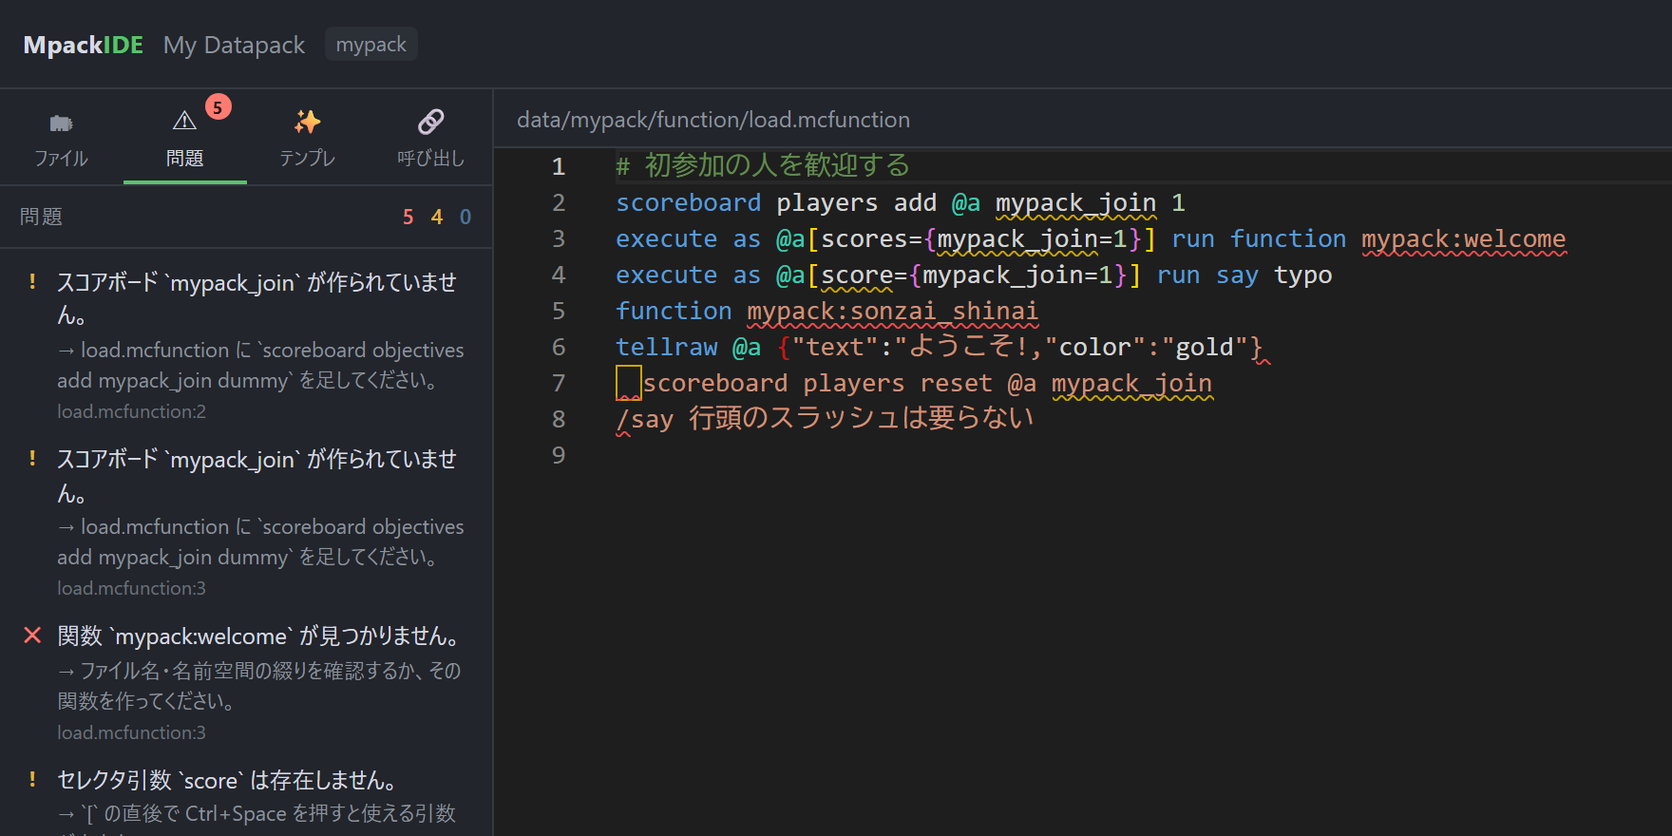The image size is (1672, 836).
Task: Click the warning icon for load.mcfunction:3 scoreboard problem
Action: click(x=32, y=459)
